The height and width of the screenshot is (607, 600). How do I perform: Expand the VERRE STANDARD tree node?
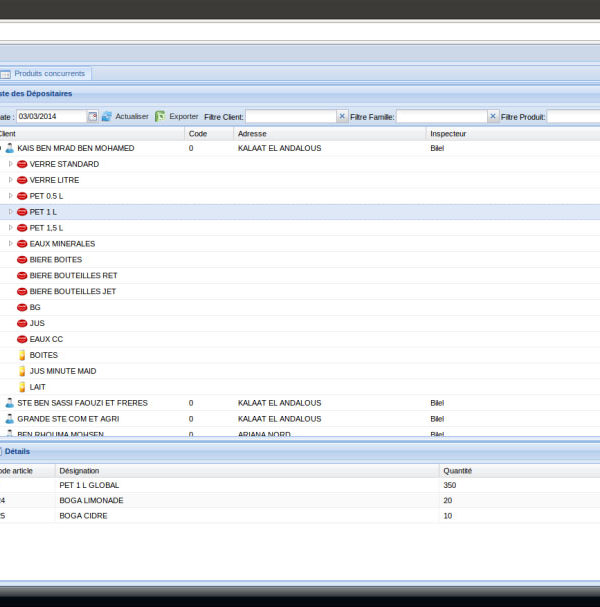(x=10, y=164)
